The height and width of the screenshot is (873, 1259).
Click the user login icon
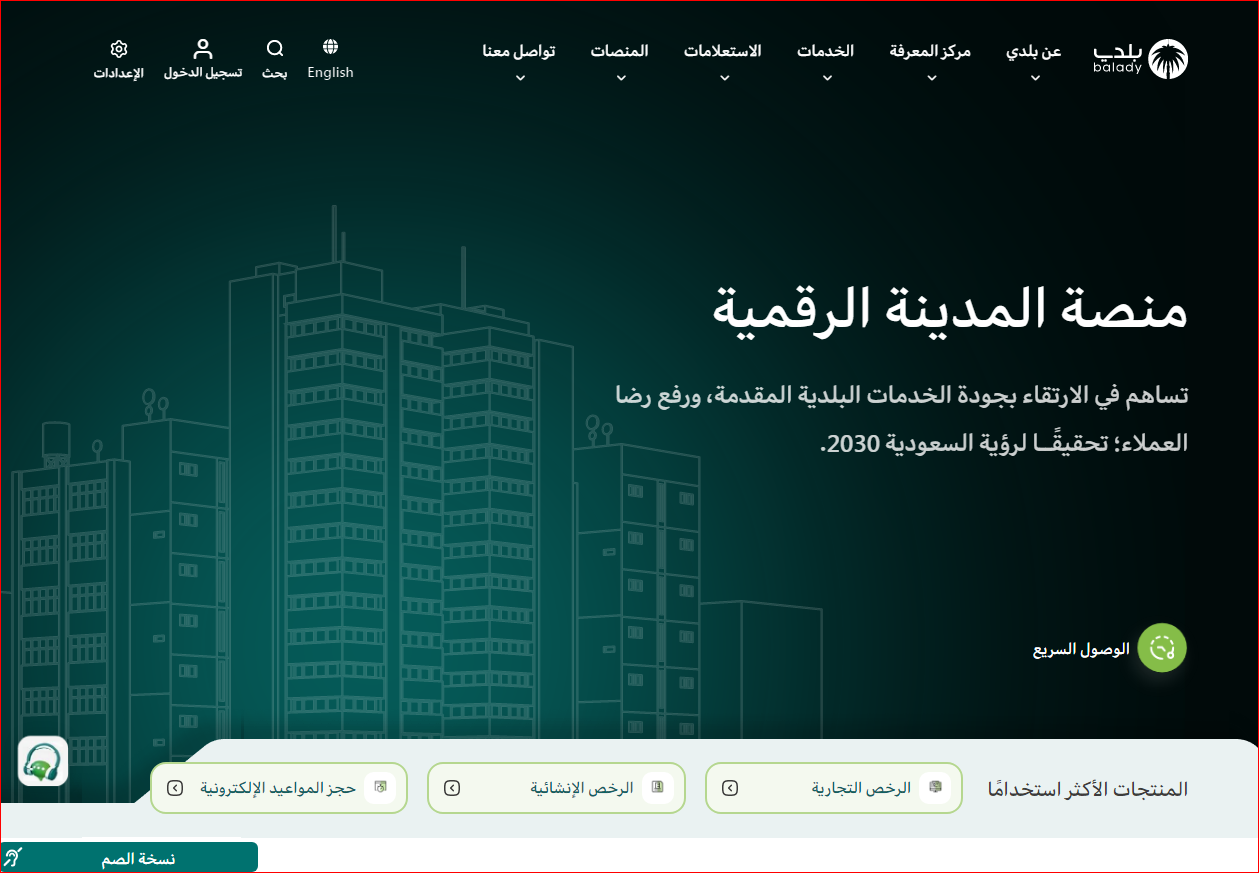203,49
